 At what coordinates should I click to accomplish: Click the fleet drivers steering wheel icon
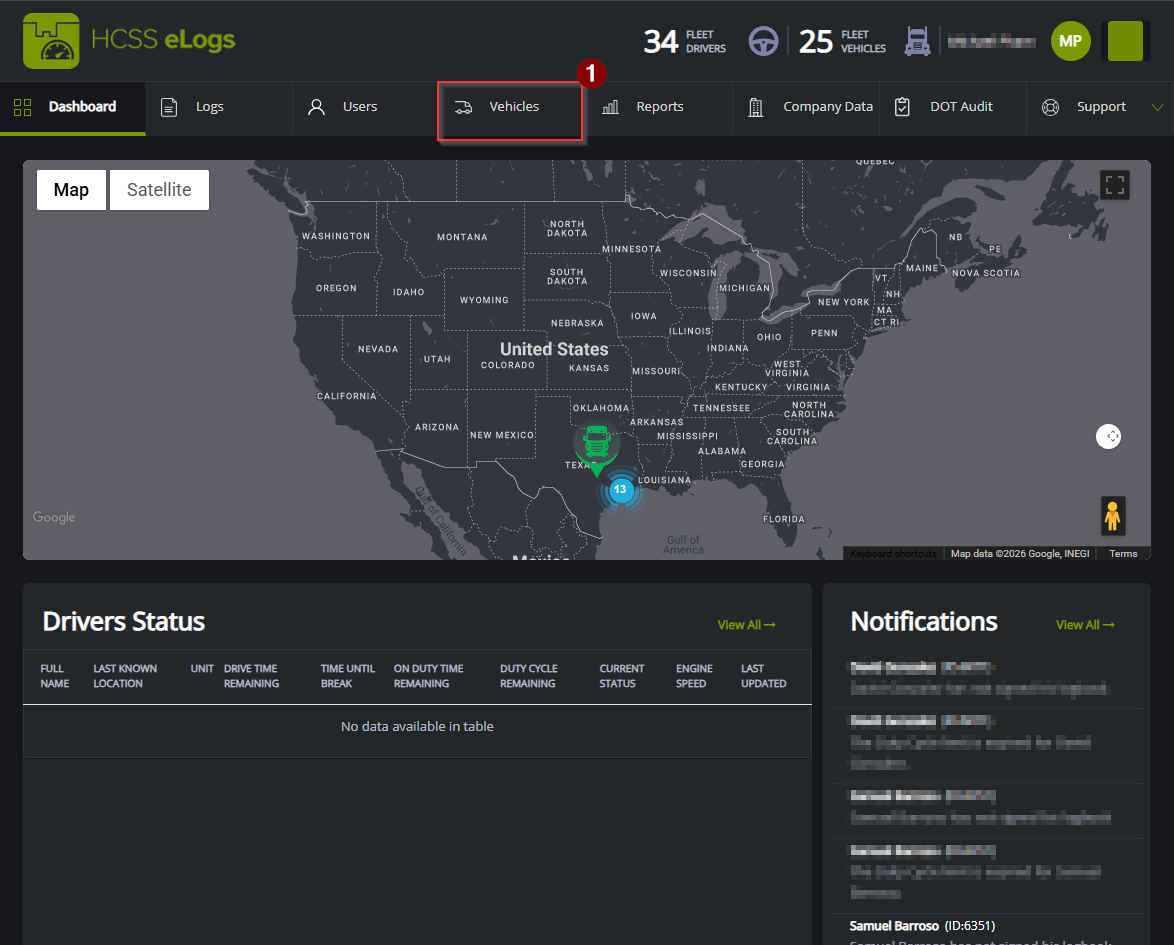click(763, 41)
